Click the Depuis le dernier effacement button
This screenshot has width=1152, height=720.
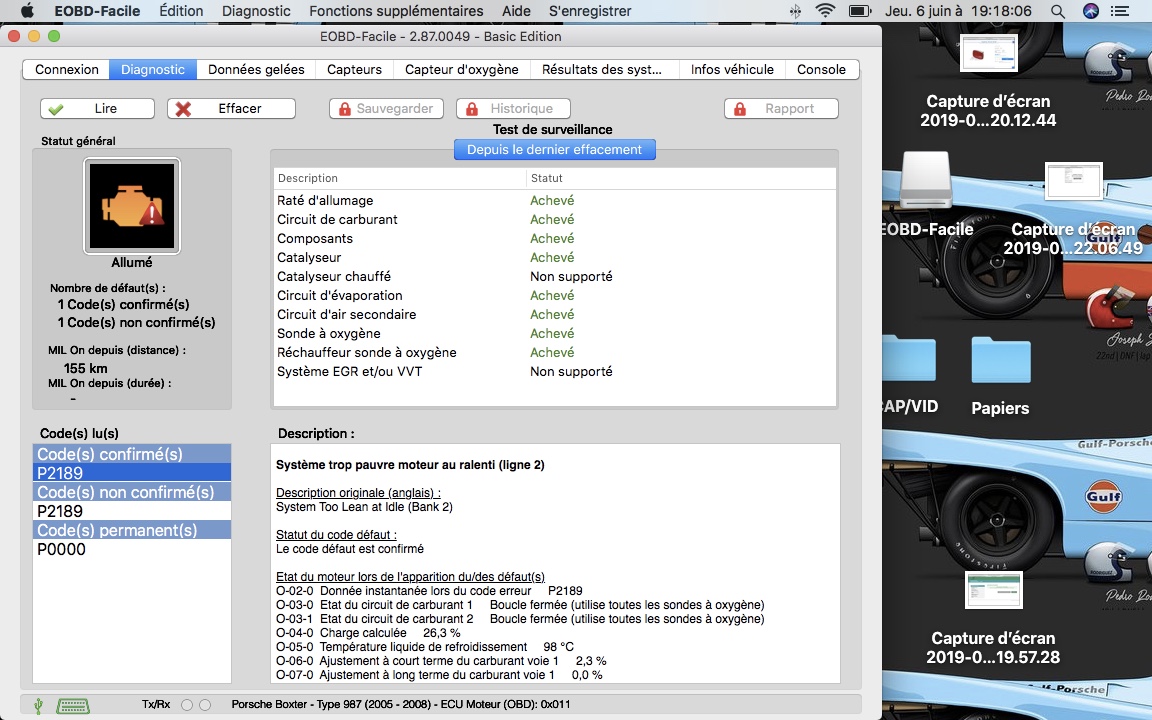click(555, 149)
